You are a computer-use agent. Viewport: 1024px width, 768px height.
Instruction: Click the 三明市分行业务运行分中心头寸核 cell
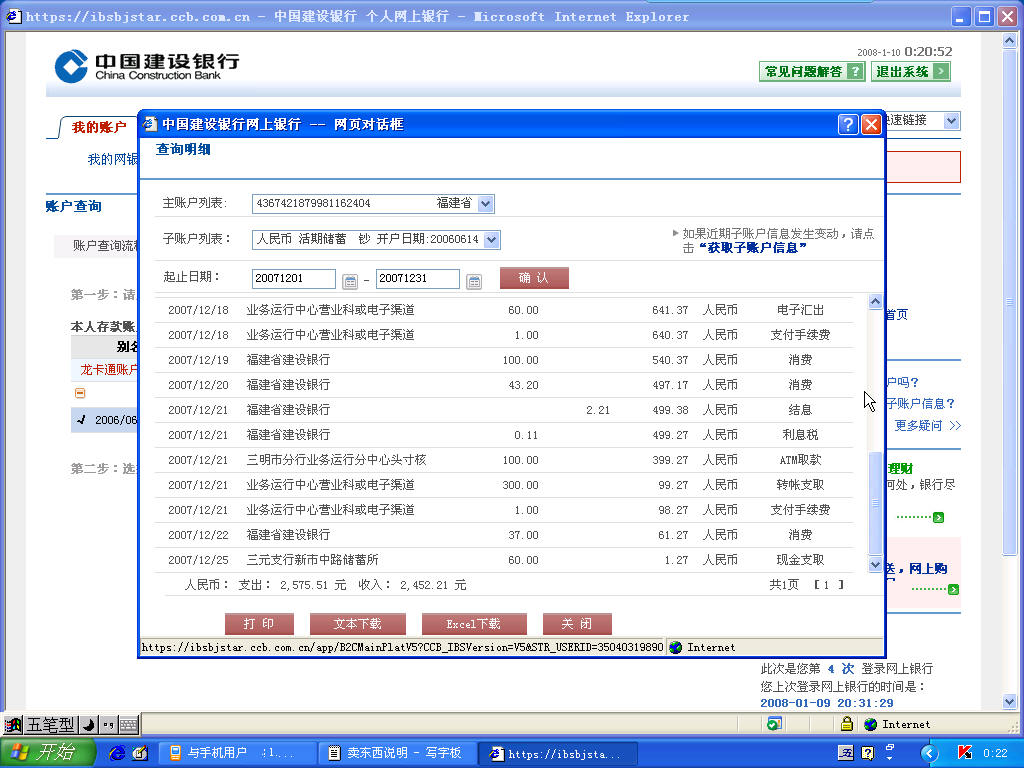[336, 460]
